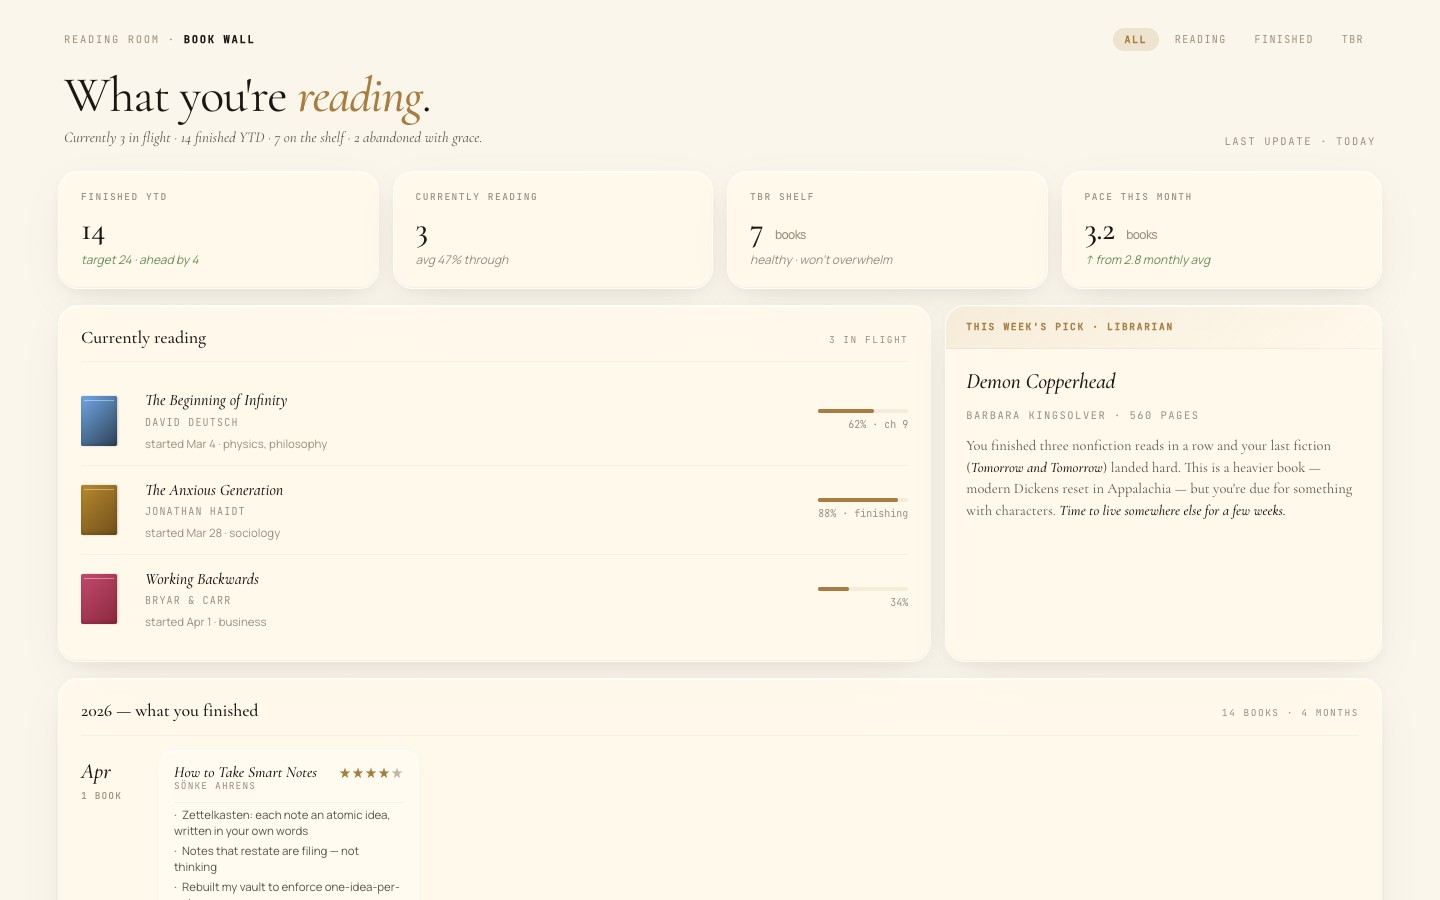The image size is (1440, 900).
Task: Click the 'LAST UPDATE · TODAY' label
Action: pyautogui.click(x=1300, y=142)
